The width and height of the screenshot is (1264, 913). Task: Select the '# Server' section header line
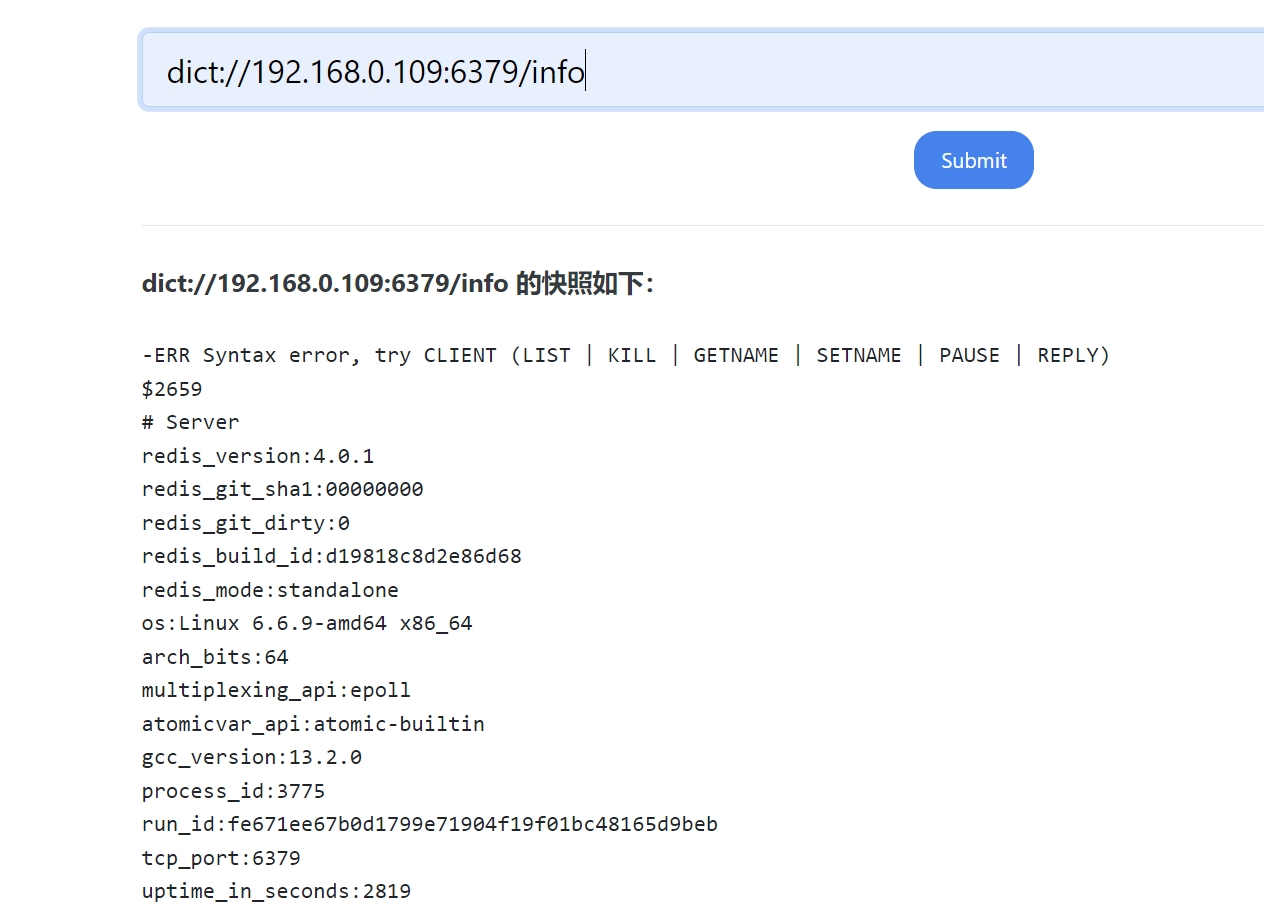click(190, 422)
